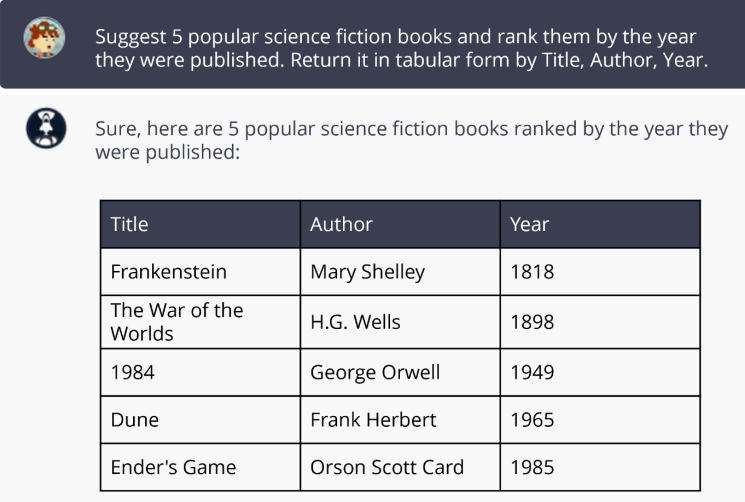Click the Frank Herbert author cell
This screenshot has width=745, height=502.
click(x=400, y=420)
